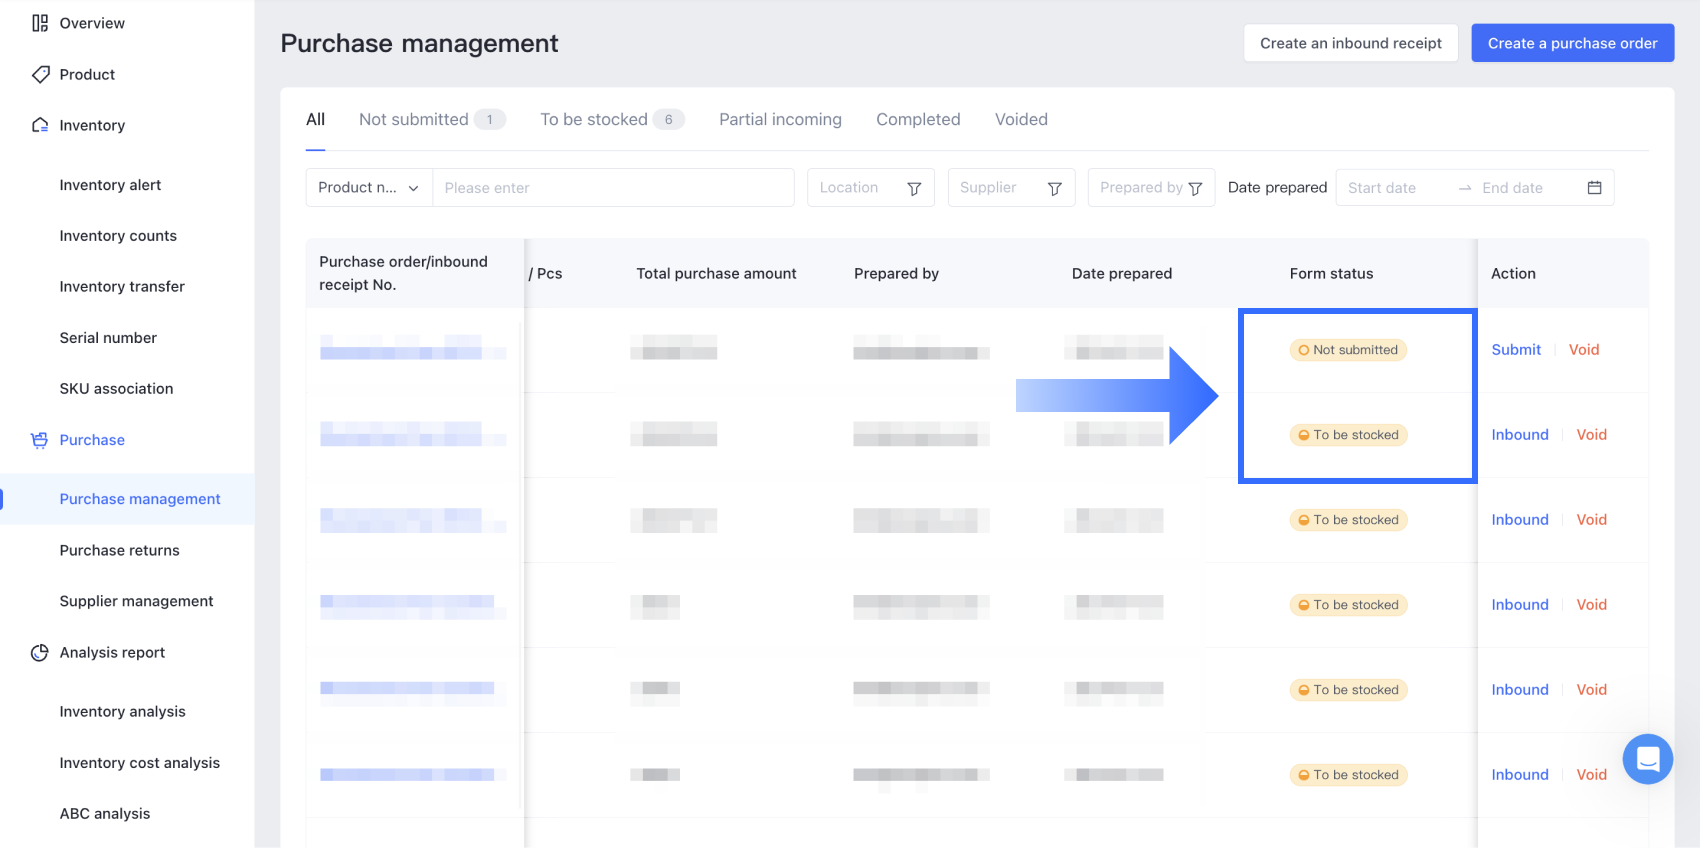This screenshot has height=848, width=1700.
Task: Switch to the To be stocked tab
Action: [594, 120]
